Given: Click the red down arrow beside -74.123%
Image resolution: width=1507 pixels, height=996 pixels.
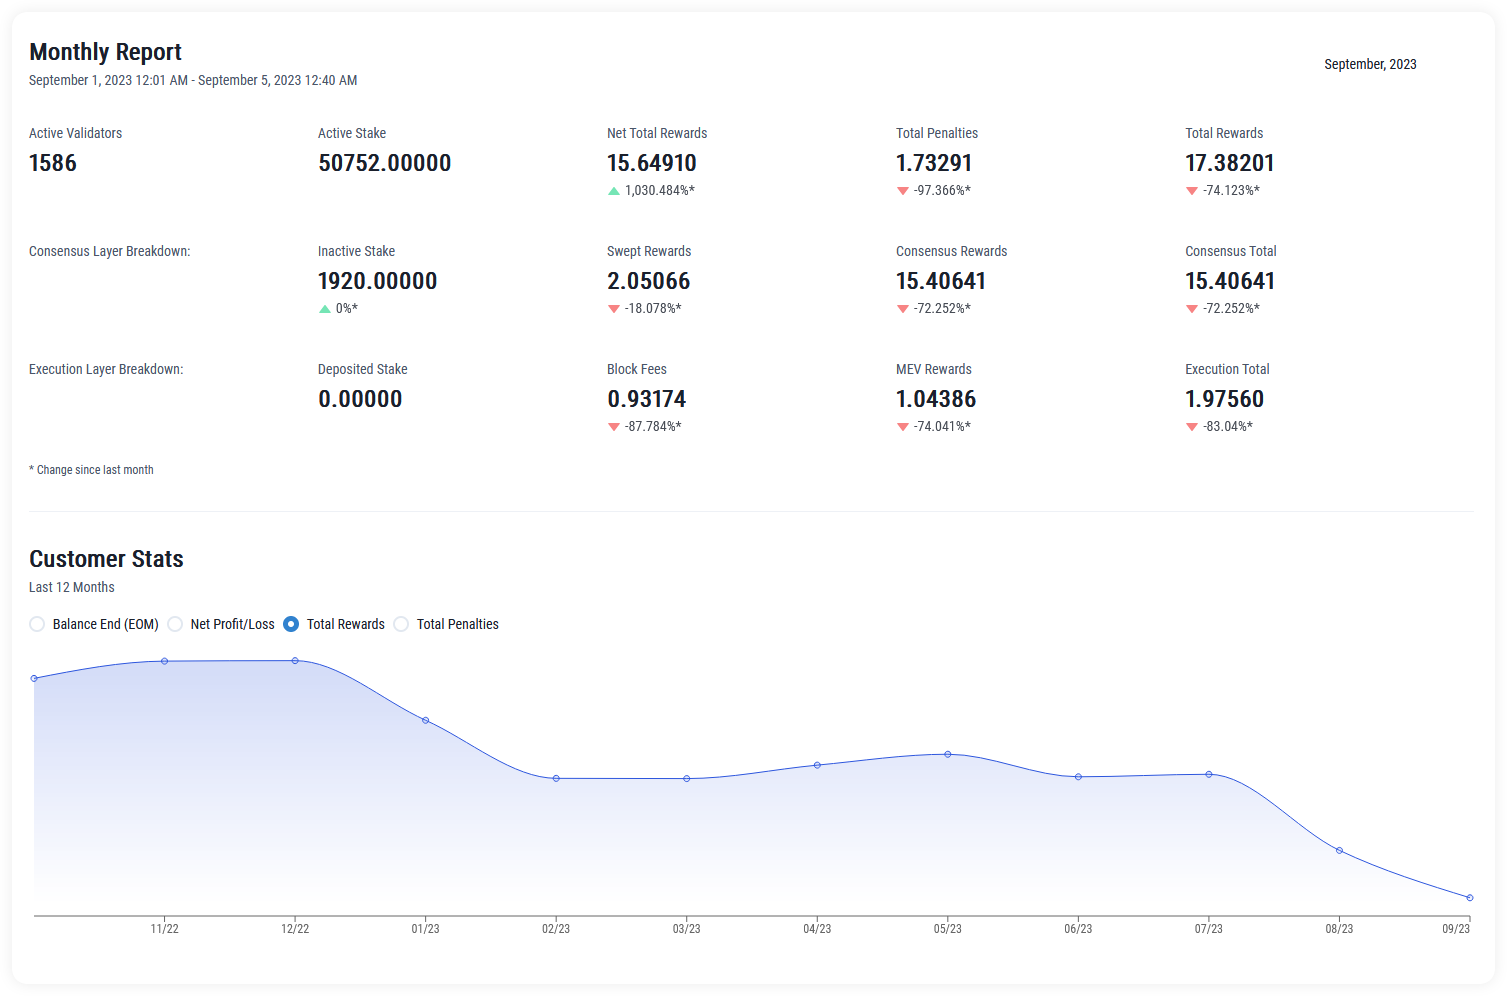Looking at the screenshot, I should (x=1192, y=191).
